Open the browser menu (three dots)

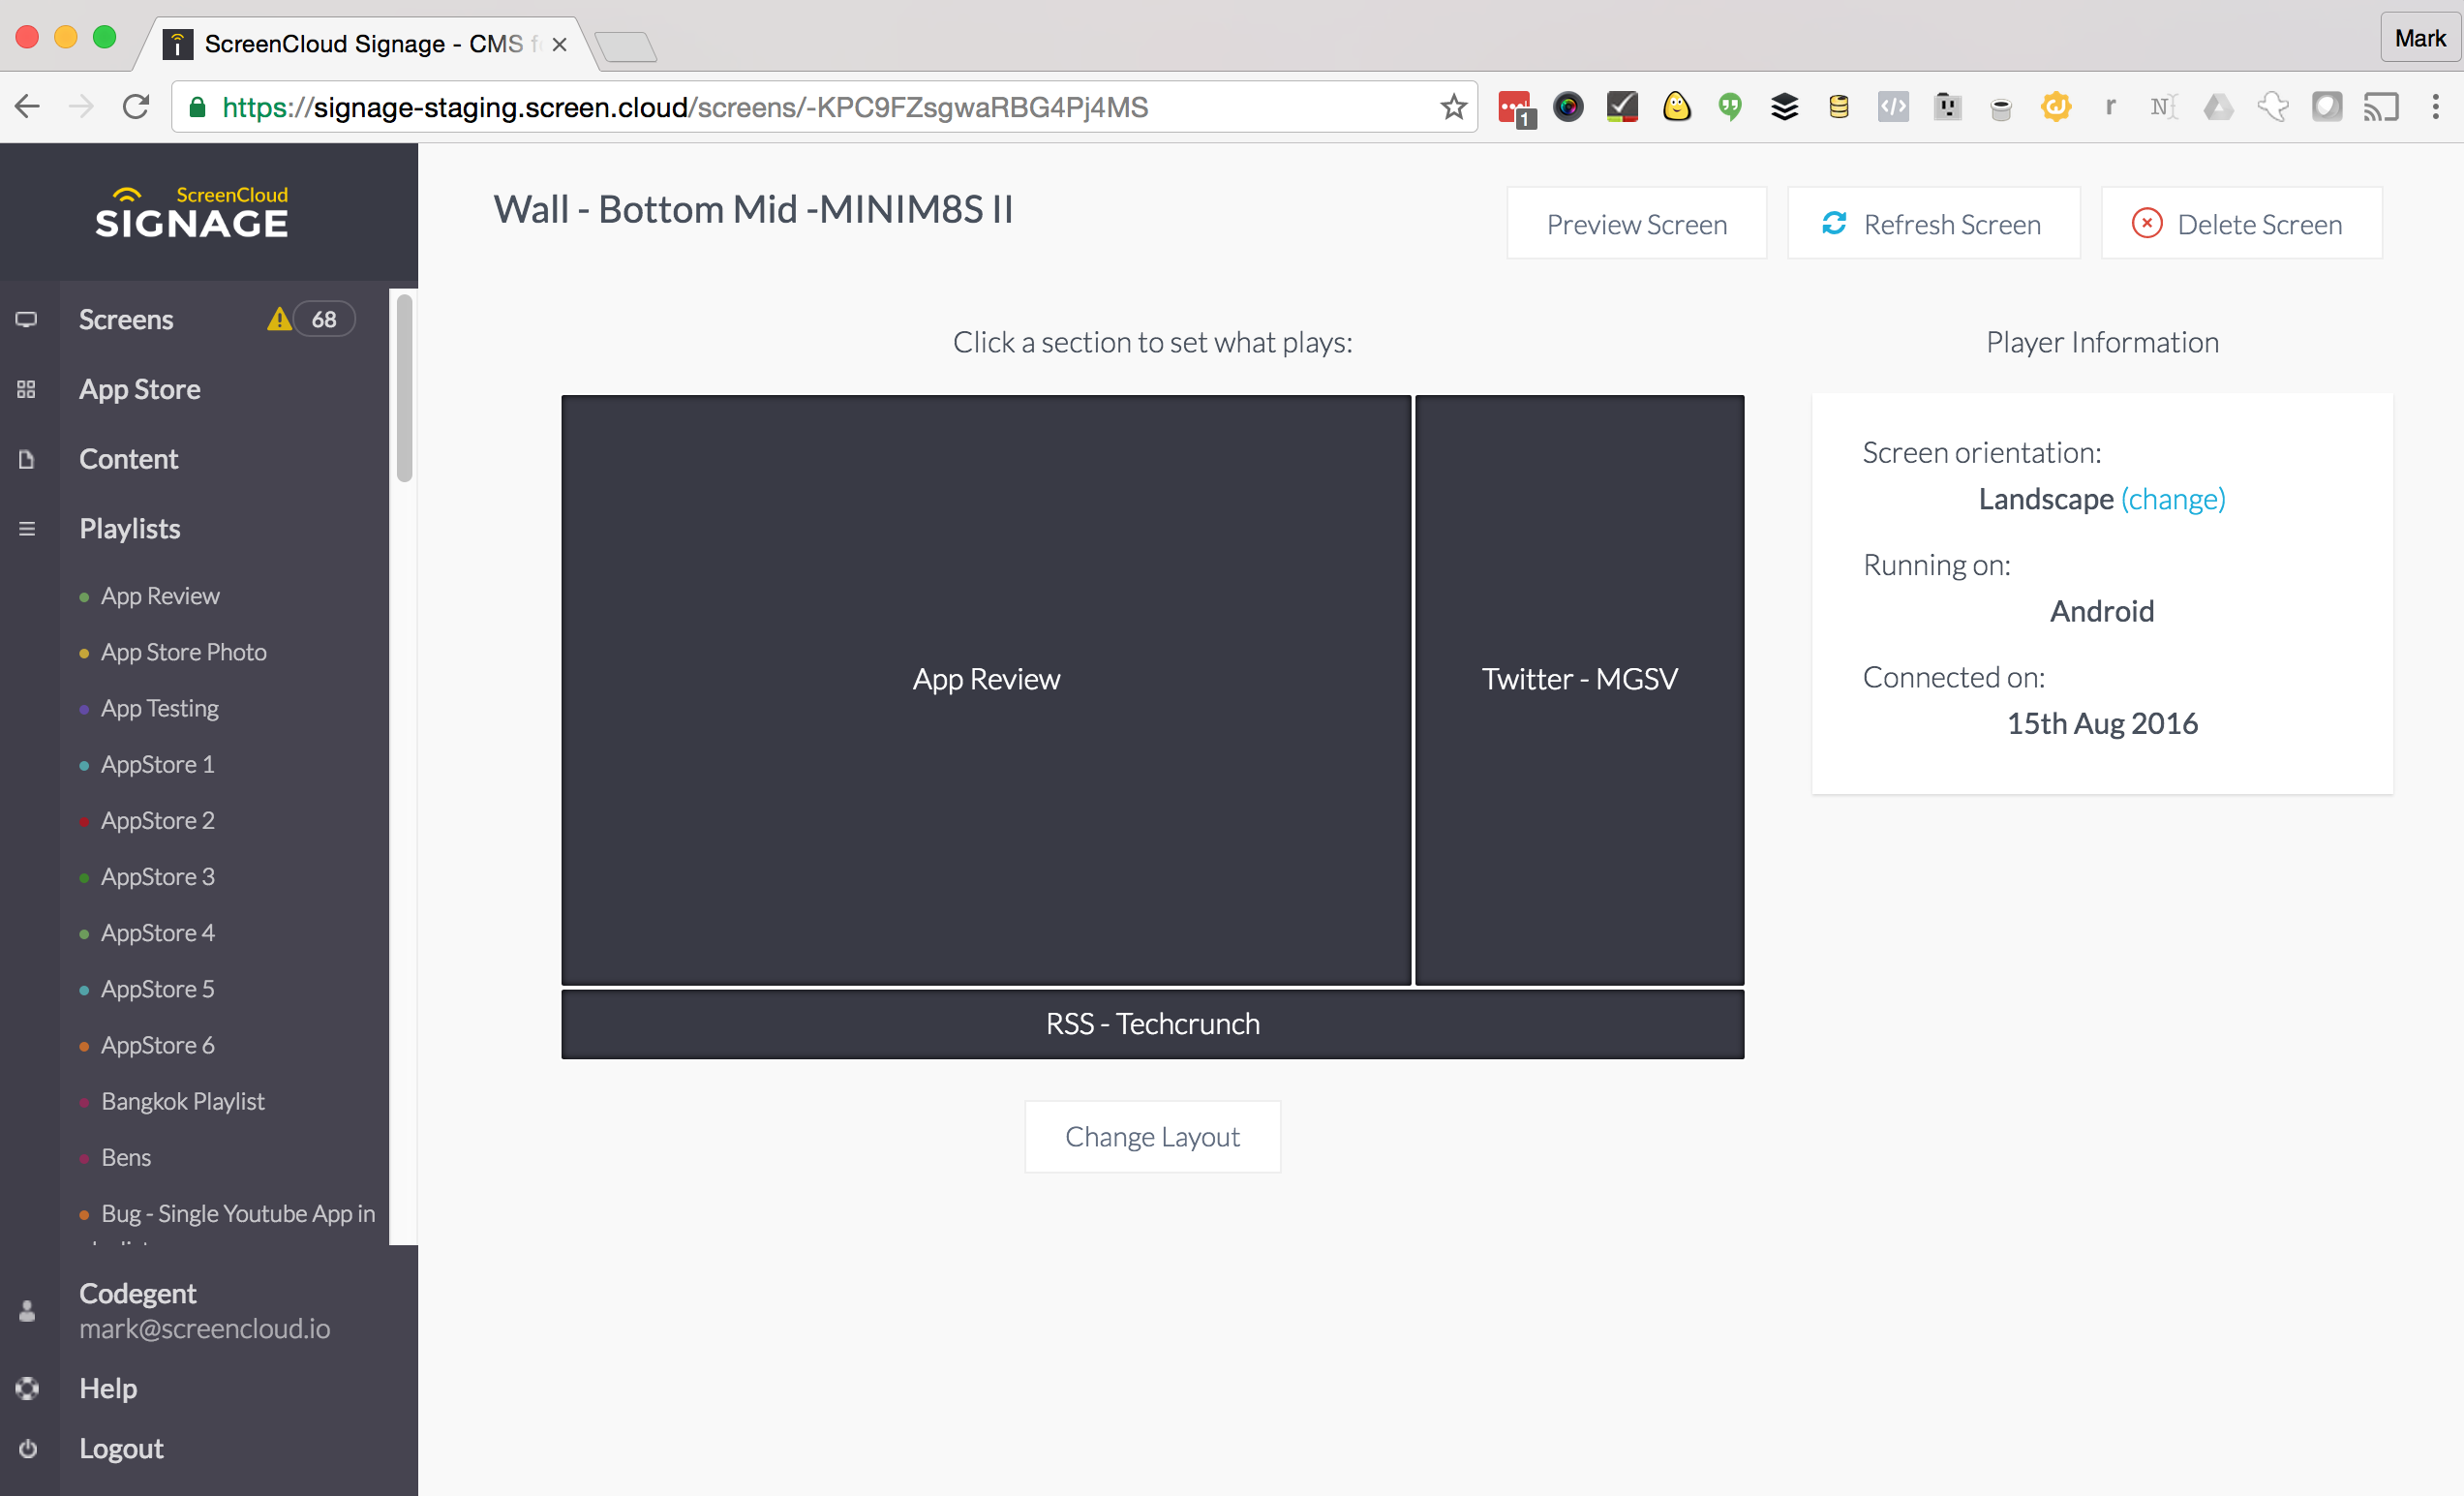(2437, 106)
